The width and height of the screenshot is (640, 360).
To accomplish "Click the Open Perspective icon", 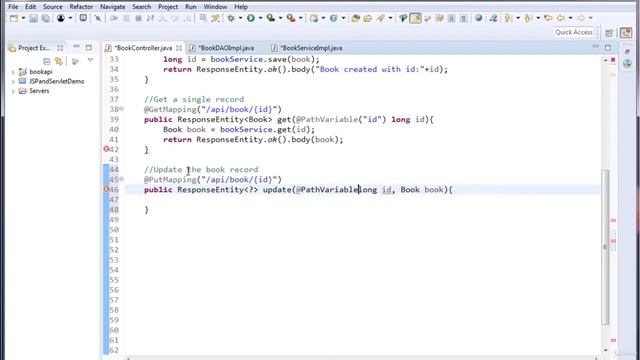I will 609,33.
